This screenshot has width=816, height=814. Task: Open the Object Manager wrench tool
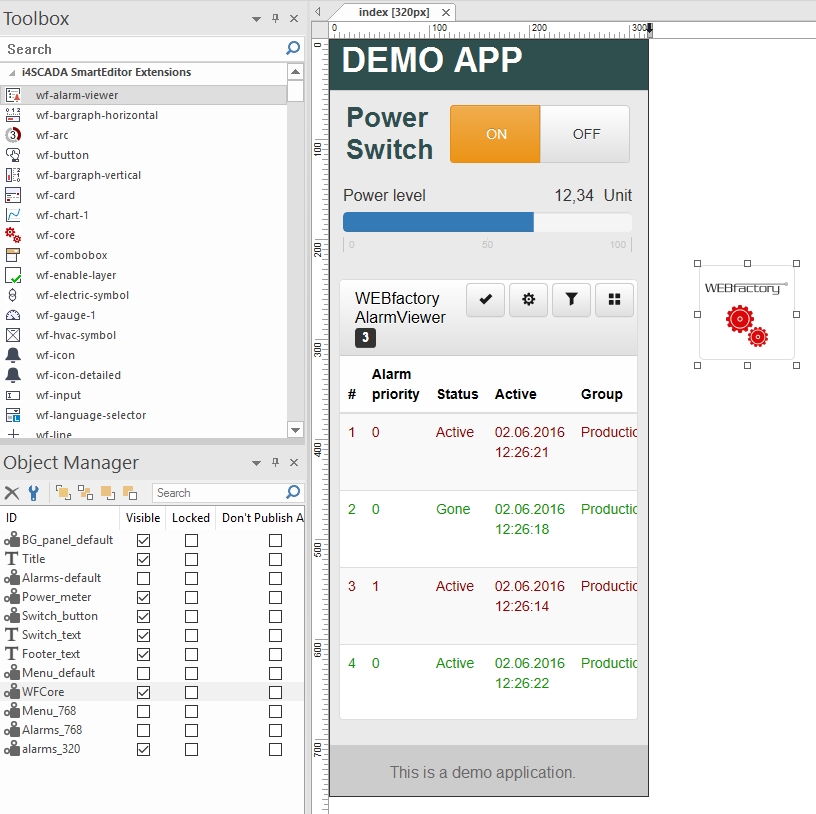pyautogui.click(x=34, y=493)
